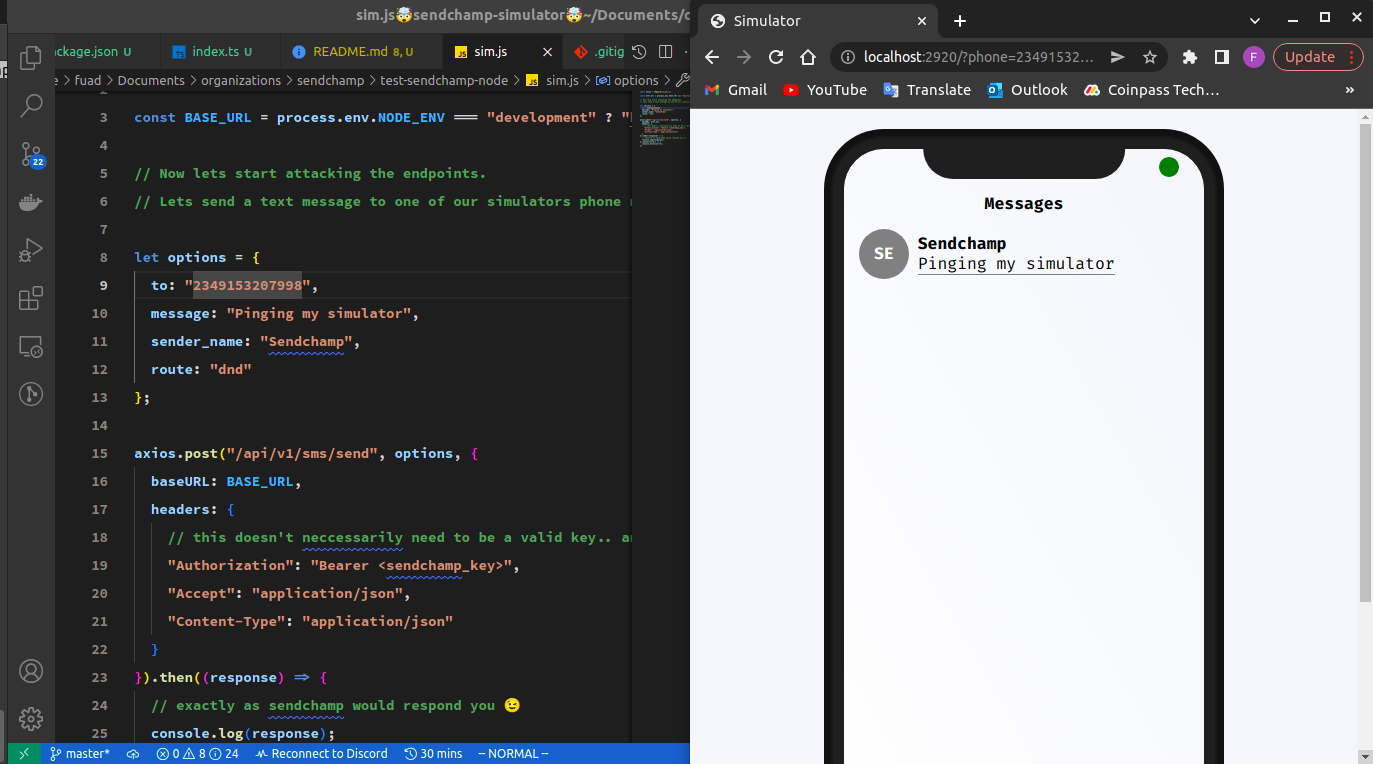Open the Remote Explorer view

31,346
